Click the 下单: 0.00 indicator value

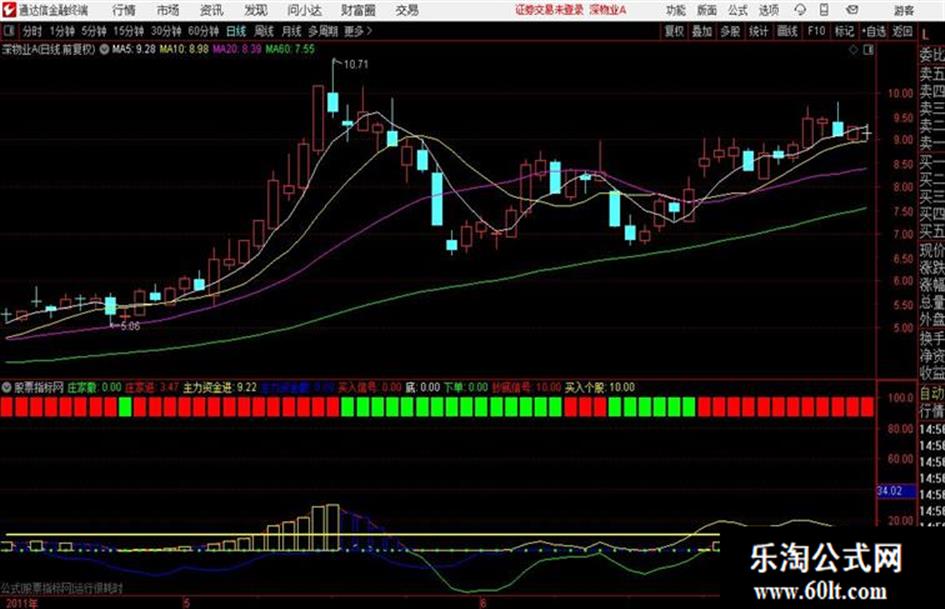[x=466, y=387]
